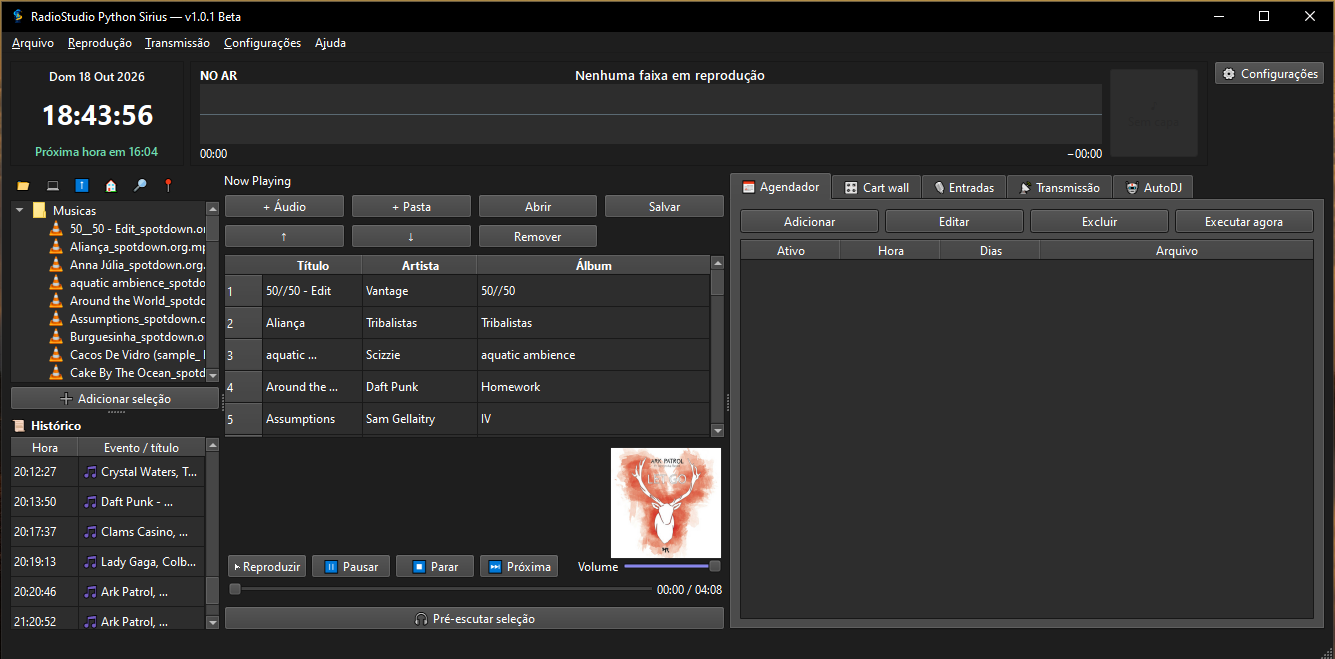Screen dimensions: 1335x659
Task: Switch to the Cart wall tab
Action: 876,187
